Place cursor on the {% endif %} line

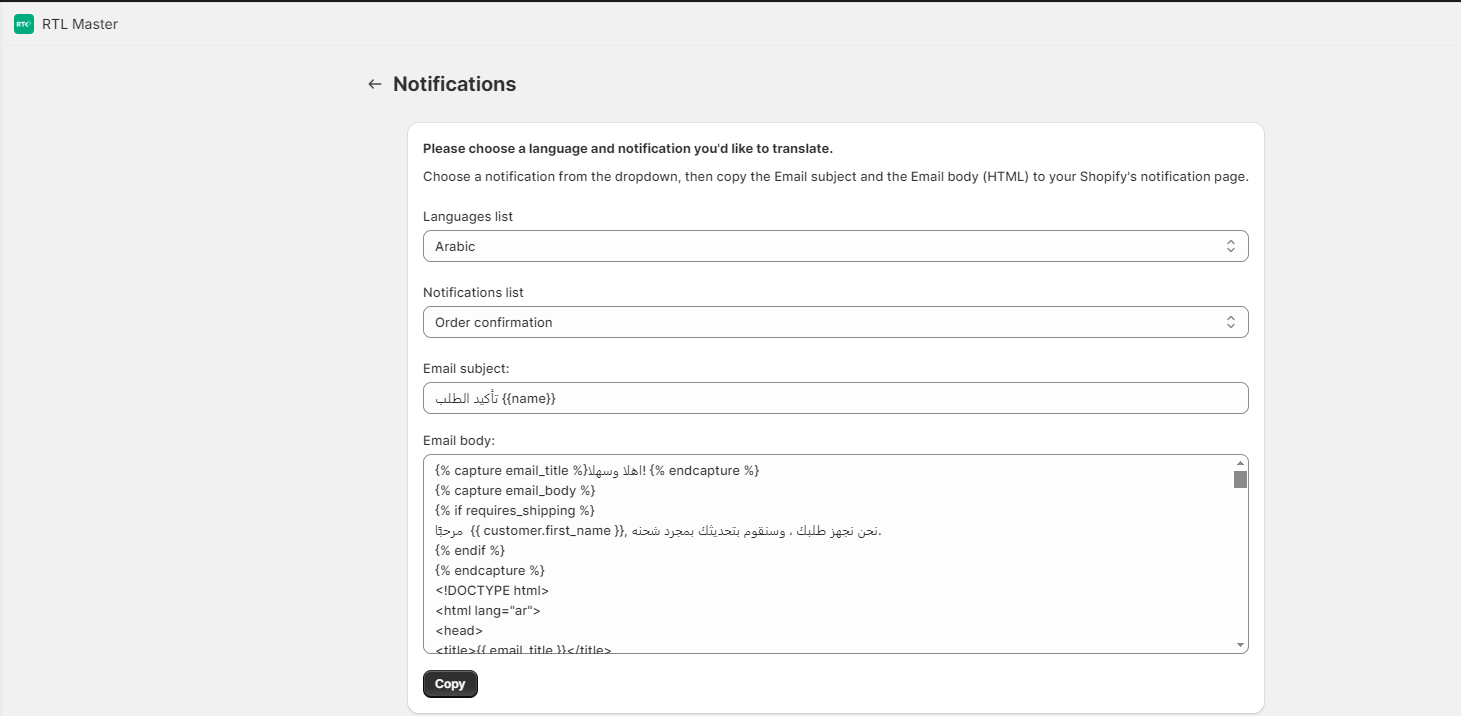[x=470, y=550]
